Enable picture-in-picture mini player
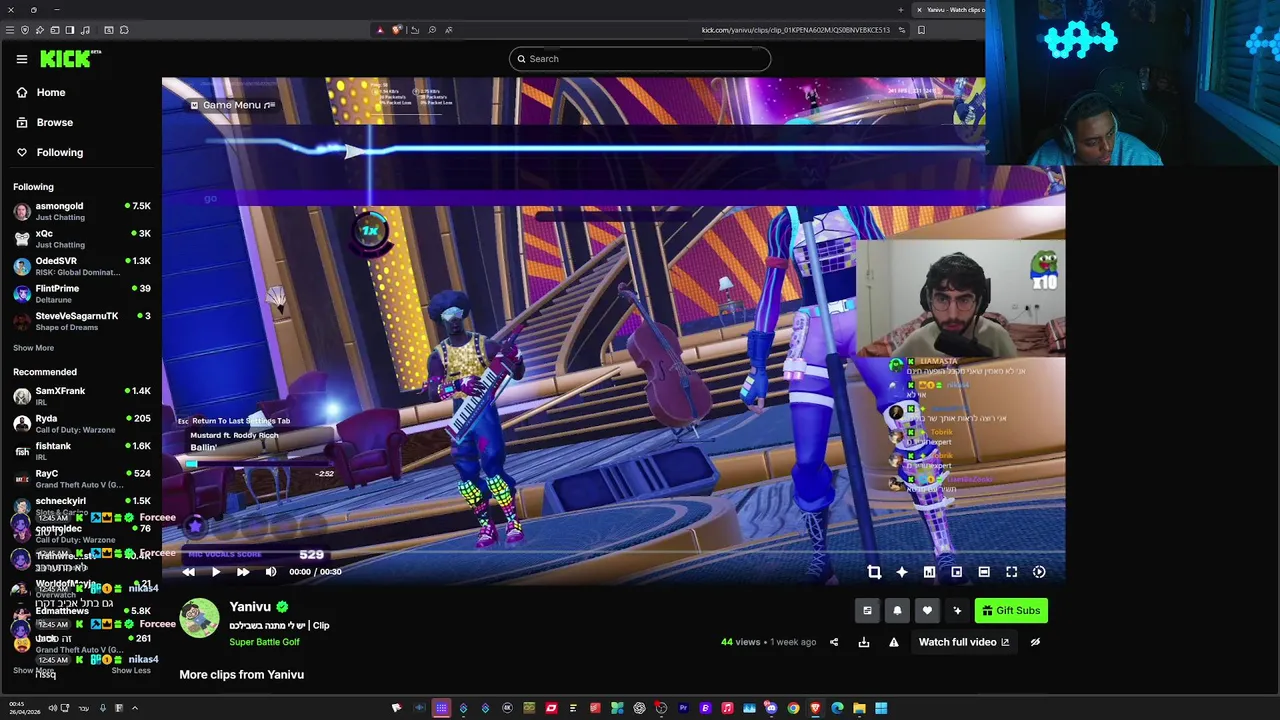 tap(957, 572)
